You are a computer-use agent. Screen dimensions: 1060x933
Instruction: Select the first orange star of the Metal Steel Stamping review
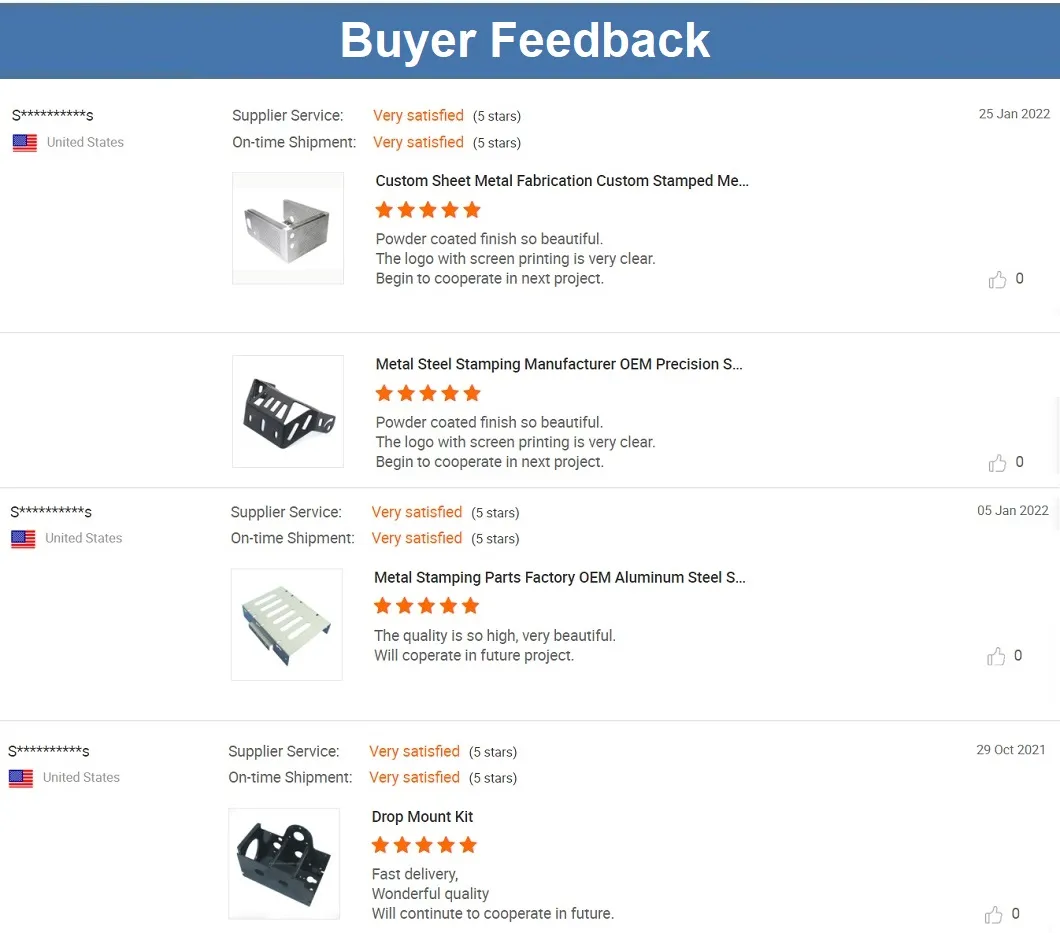click(384, 393)
